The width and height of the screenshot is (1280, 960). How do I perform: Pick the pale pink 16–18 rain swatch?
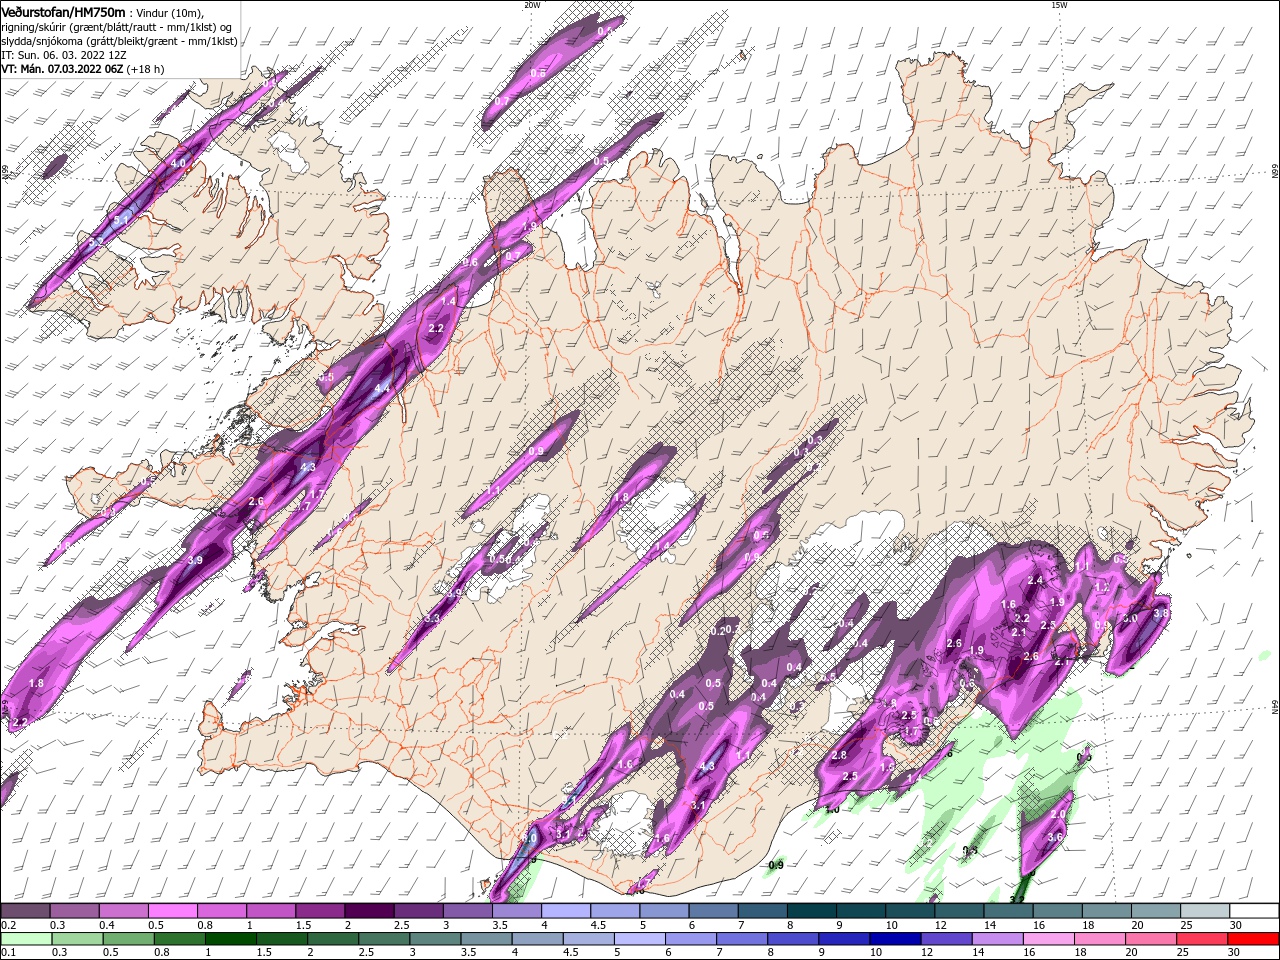[1050, 939]
